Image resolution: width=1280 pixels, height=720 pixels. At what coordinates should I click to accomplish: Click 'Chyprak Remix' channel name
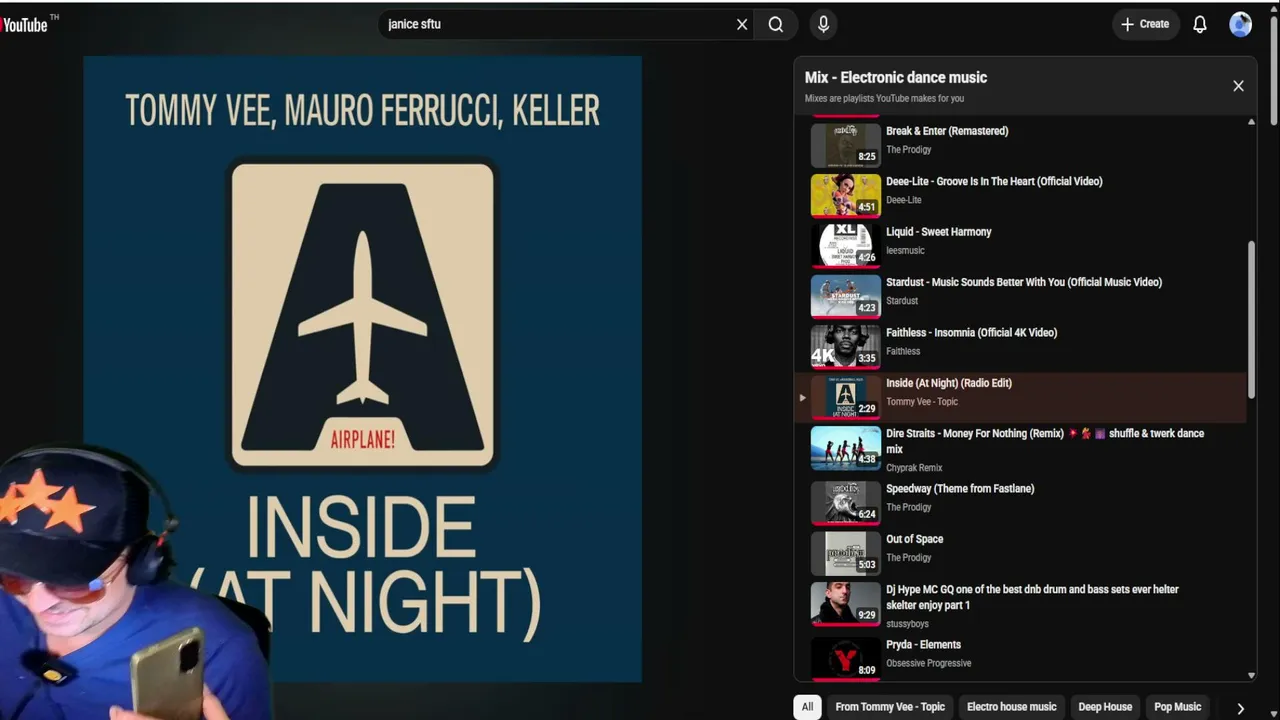pos(914,468)
